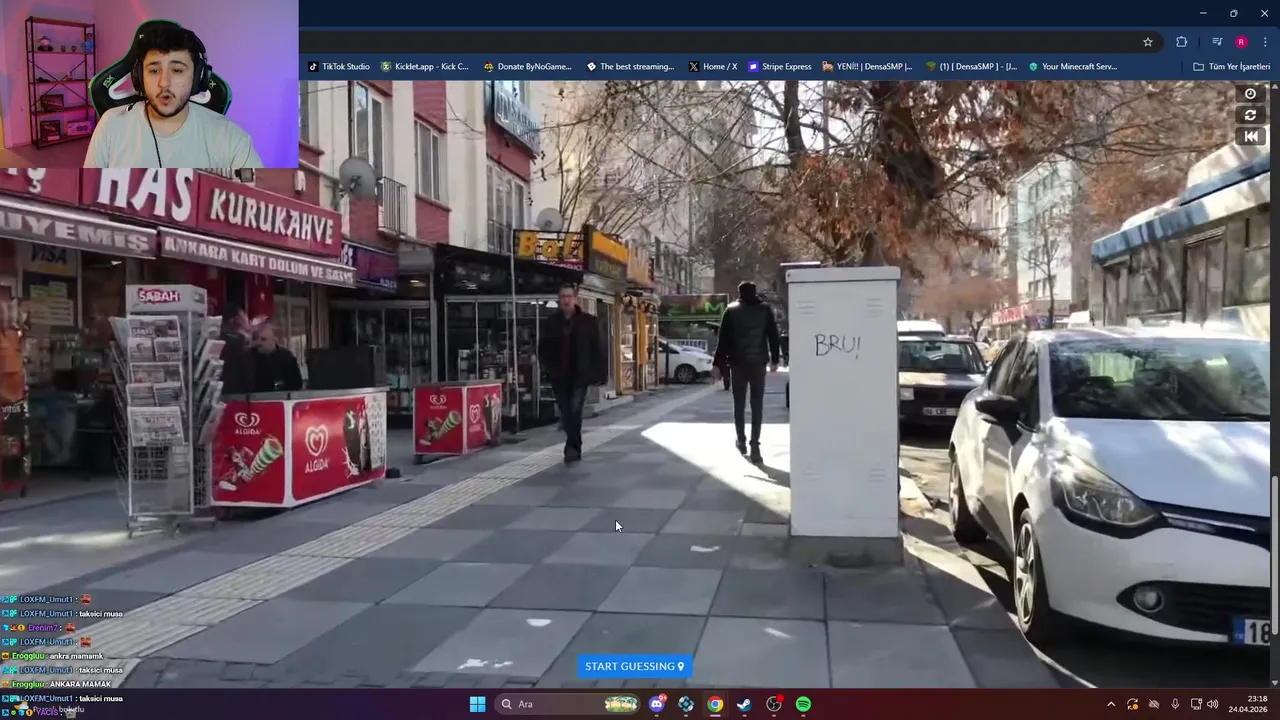The image size is (1280, 720).
Task: Click the microphone tray icon
Action: coord(1175,704)
